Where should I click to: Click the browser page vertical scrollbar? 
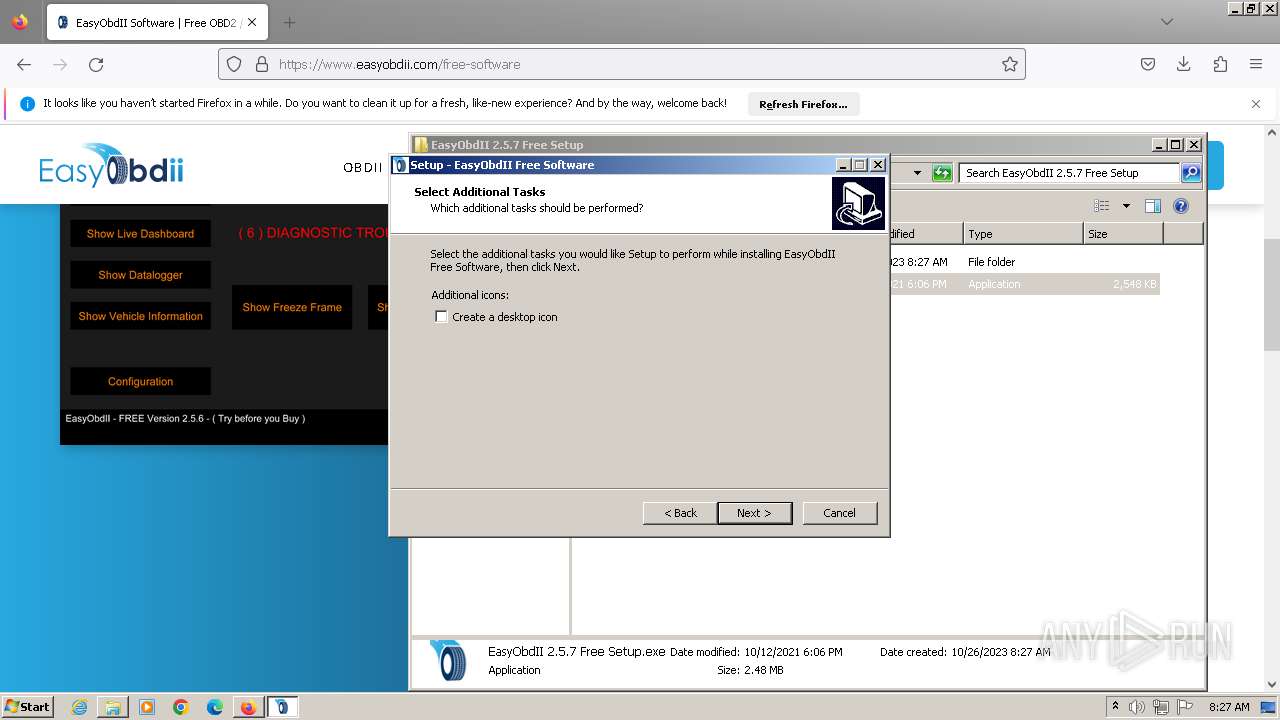pos(1272,295)
